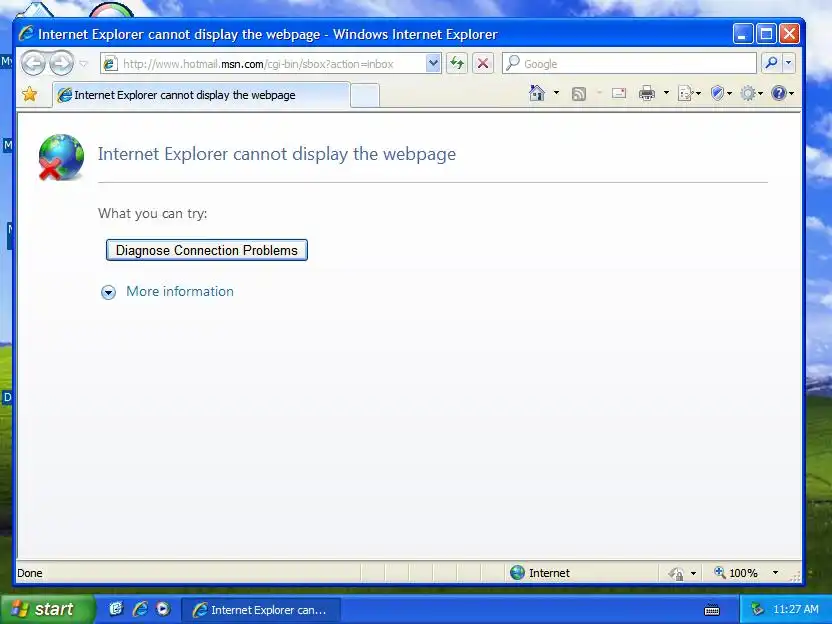Click the RSS feeds icon
Screen dimensions: 832x624
click(579, 94)
